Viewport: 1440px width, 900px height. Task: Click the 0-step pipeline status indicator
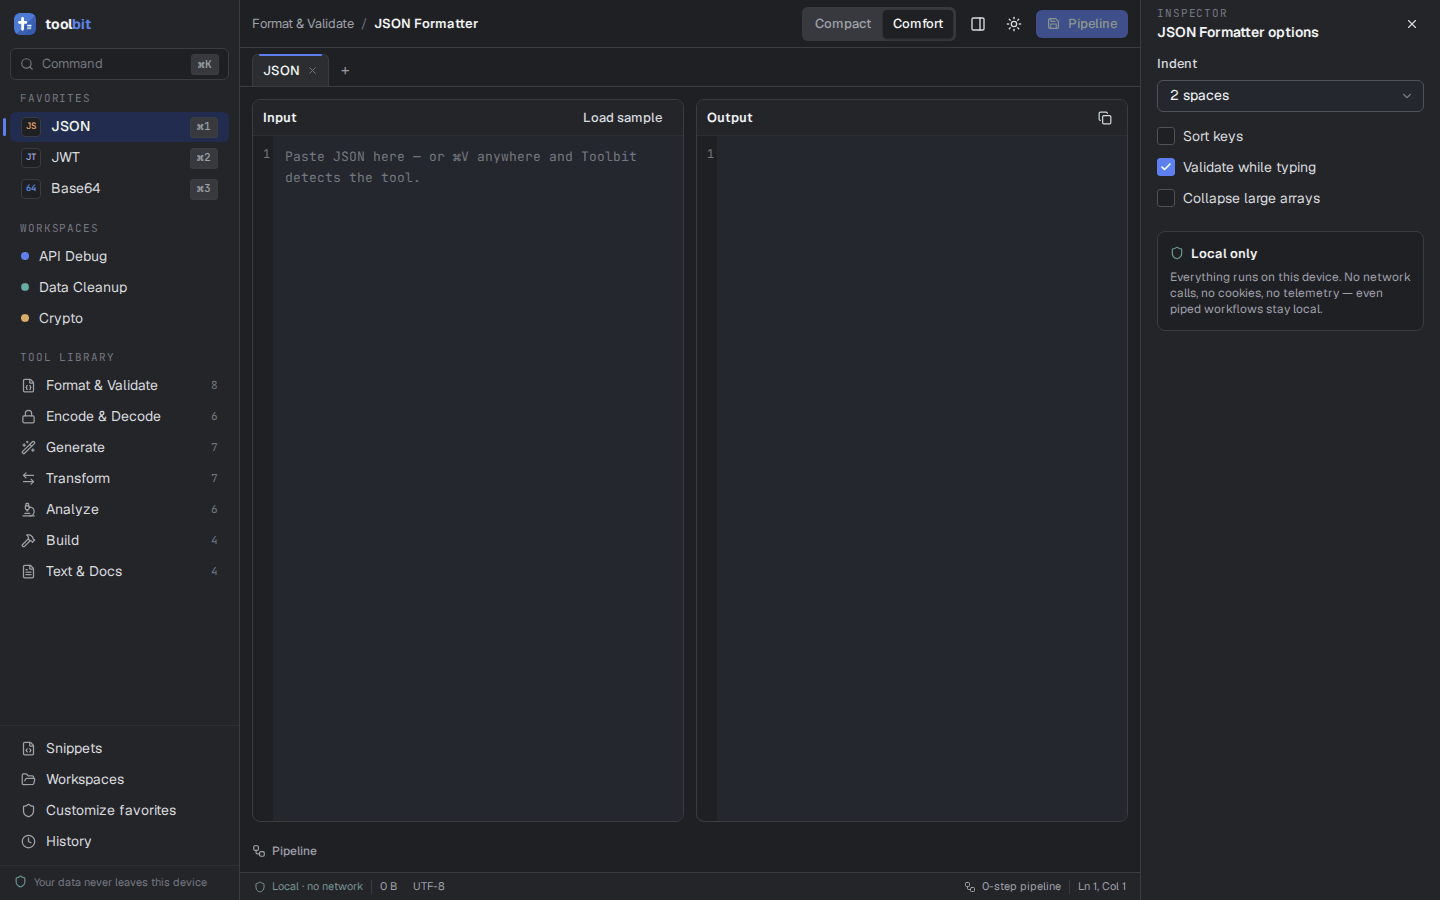(1013, 886)
